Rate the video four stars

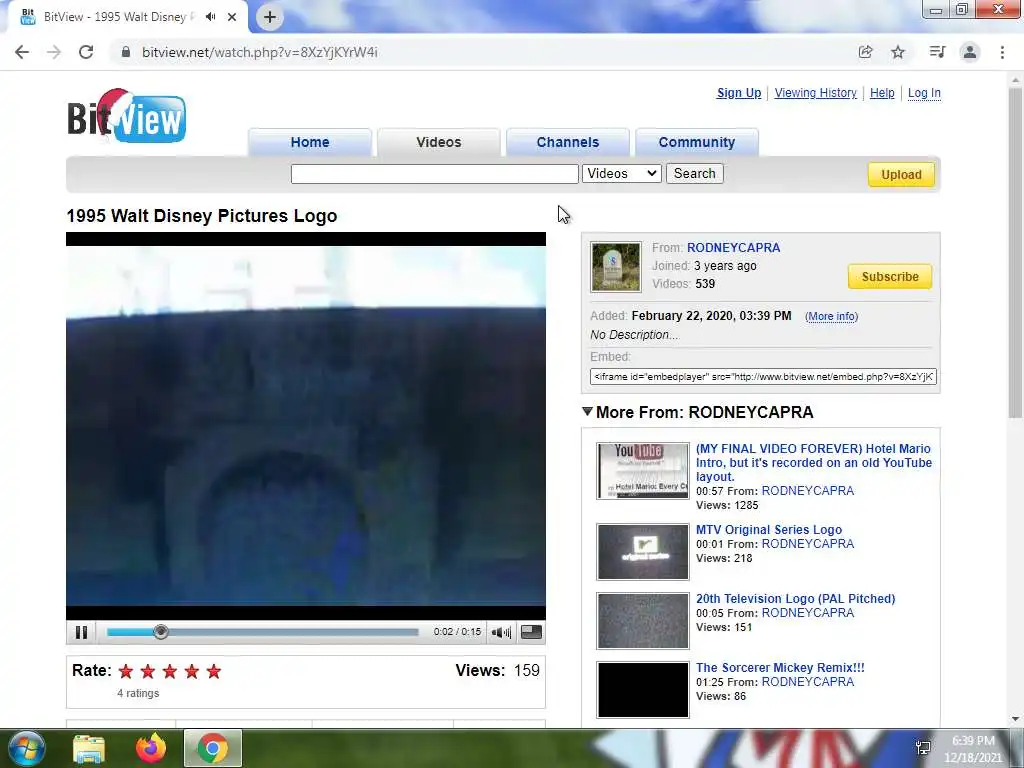(191, 671)
